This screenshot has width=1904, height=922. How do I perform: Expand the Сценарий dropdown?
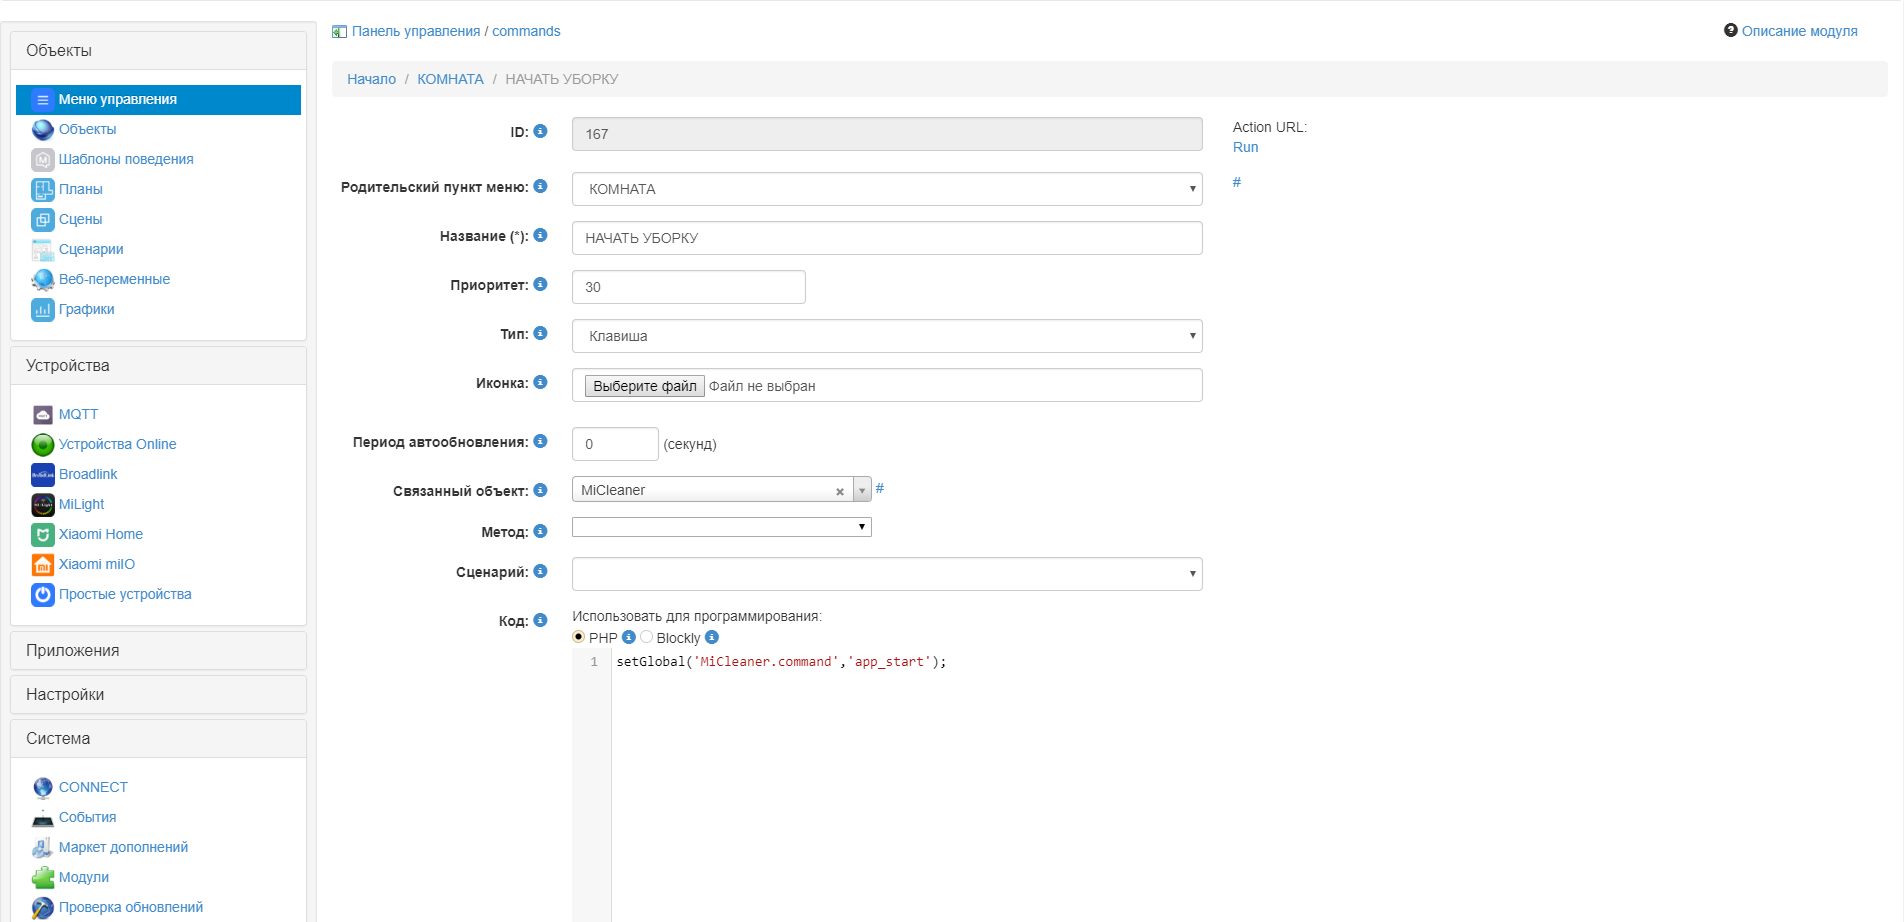tap(886, 574)
